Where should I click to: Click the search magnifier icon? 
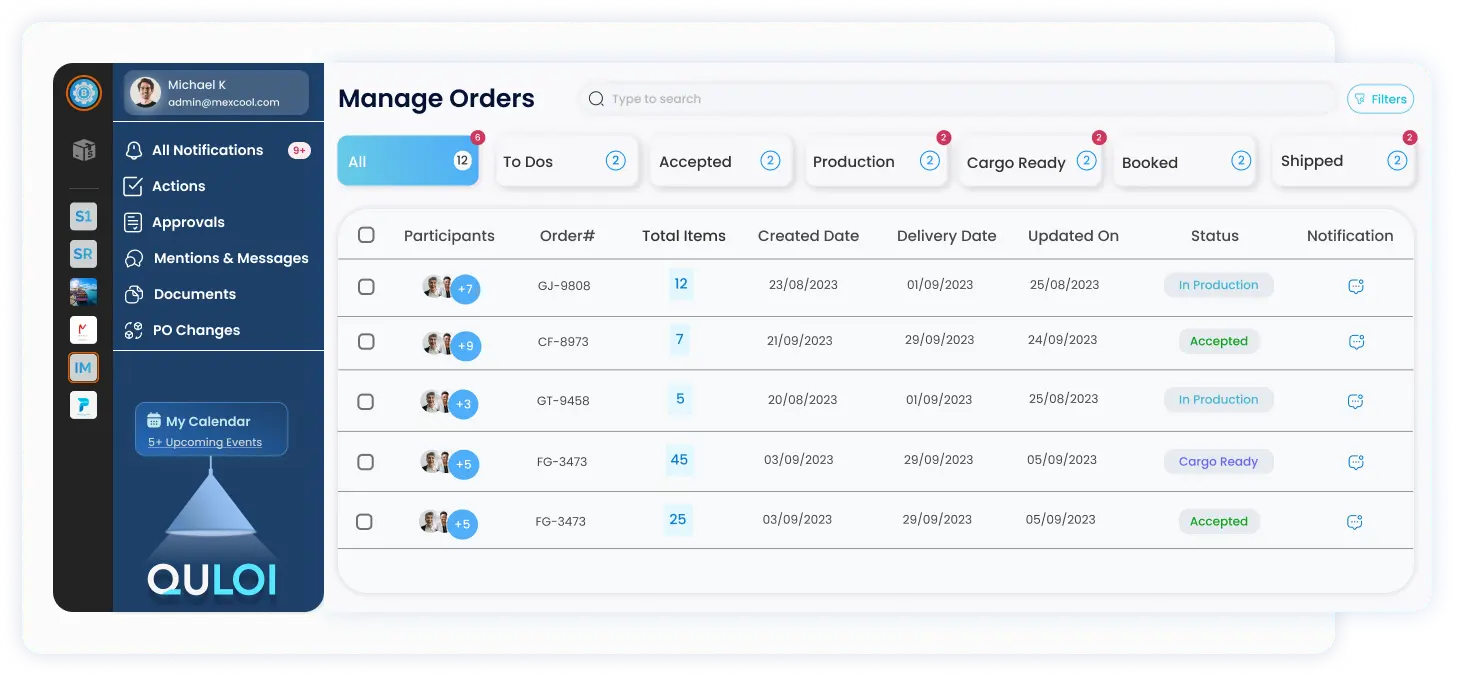(596, 99)
